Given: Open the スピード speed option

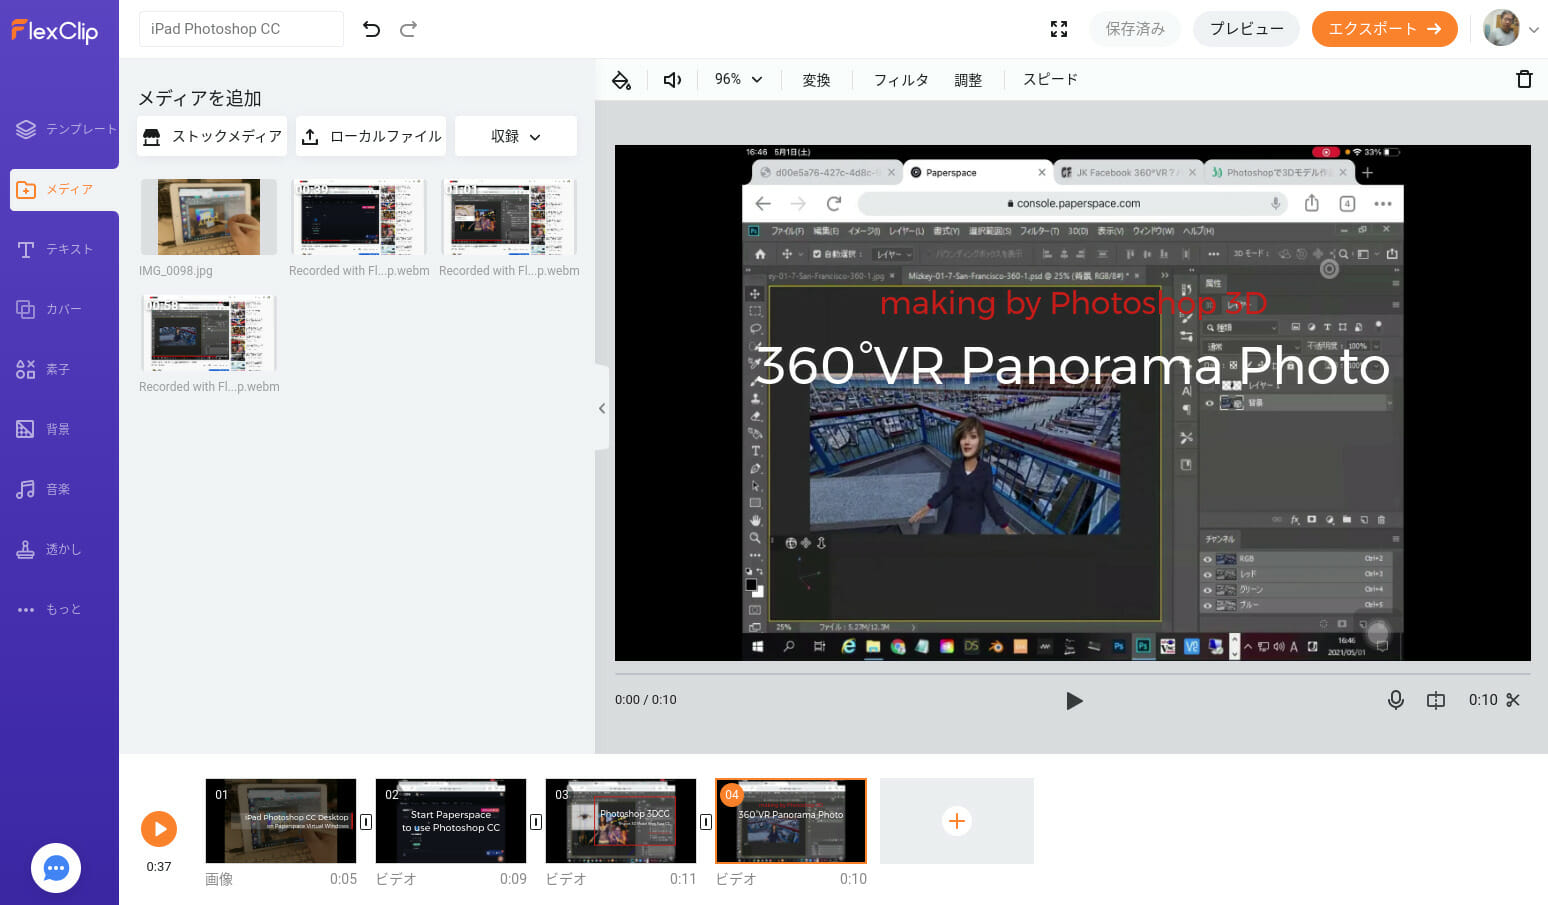Looking at the screenshot, I should tap(1050, 80).
